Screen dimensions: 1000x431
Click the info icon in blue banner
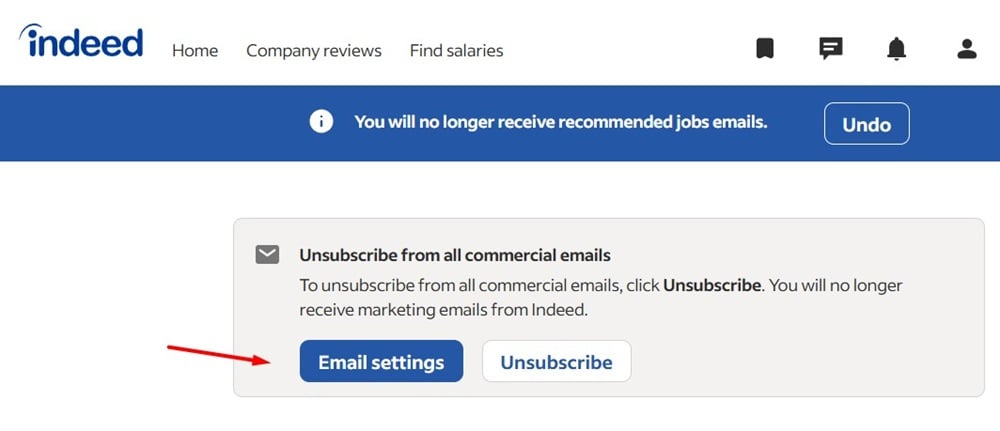(x=321, y=122)
